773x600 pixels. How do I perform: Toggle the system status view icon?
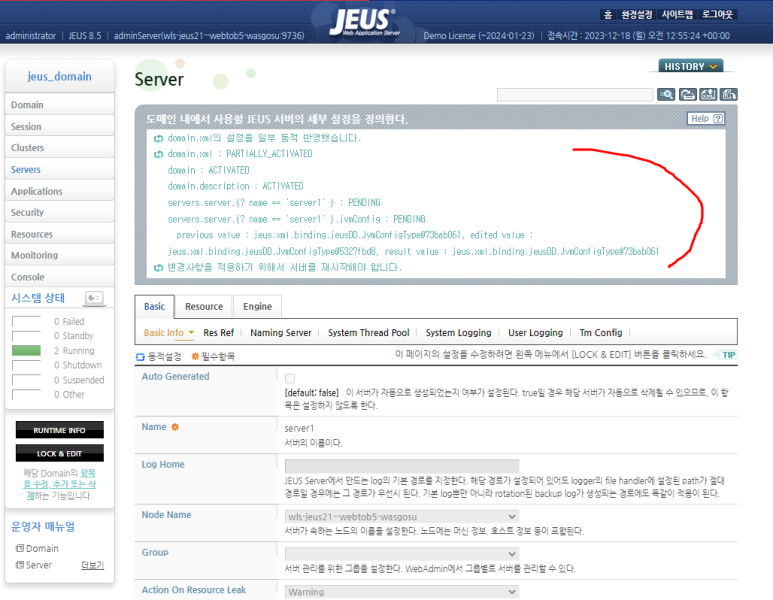[94, 298]
